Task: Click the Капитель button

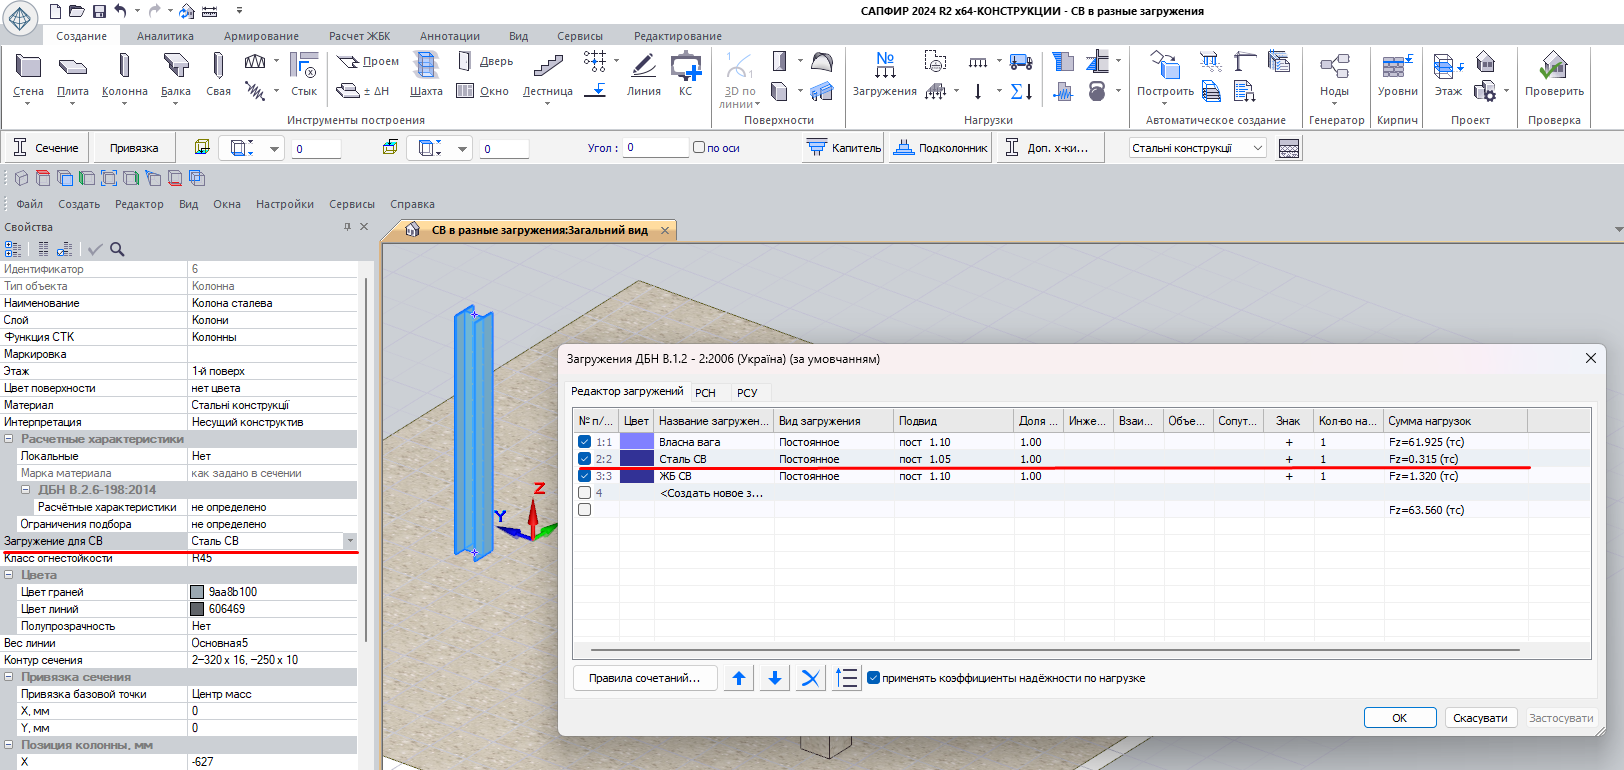Action: (x=844, y=148)
